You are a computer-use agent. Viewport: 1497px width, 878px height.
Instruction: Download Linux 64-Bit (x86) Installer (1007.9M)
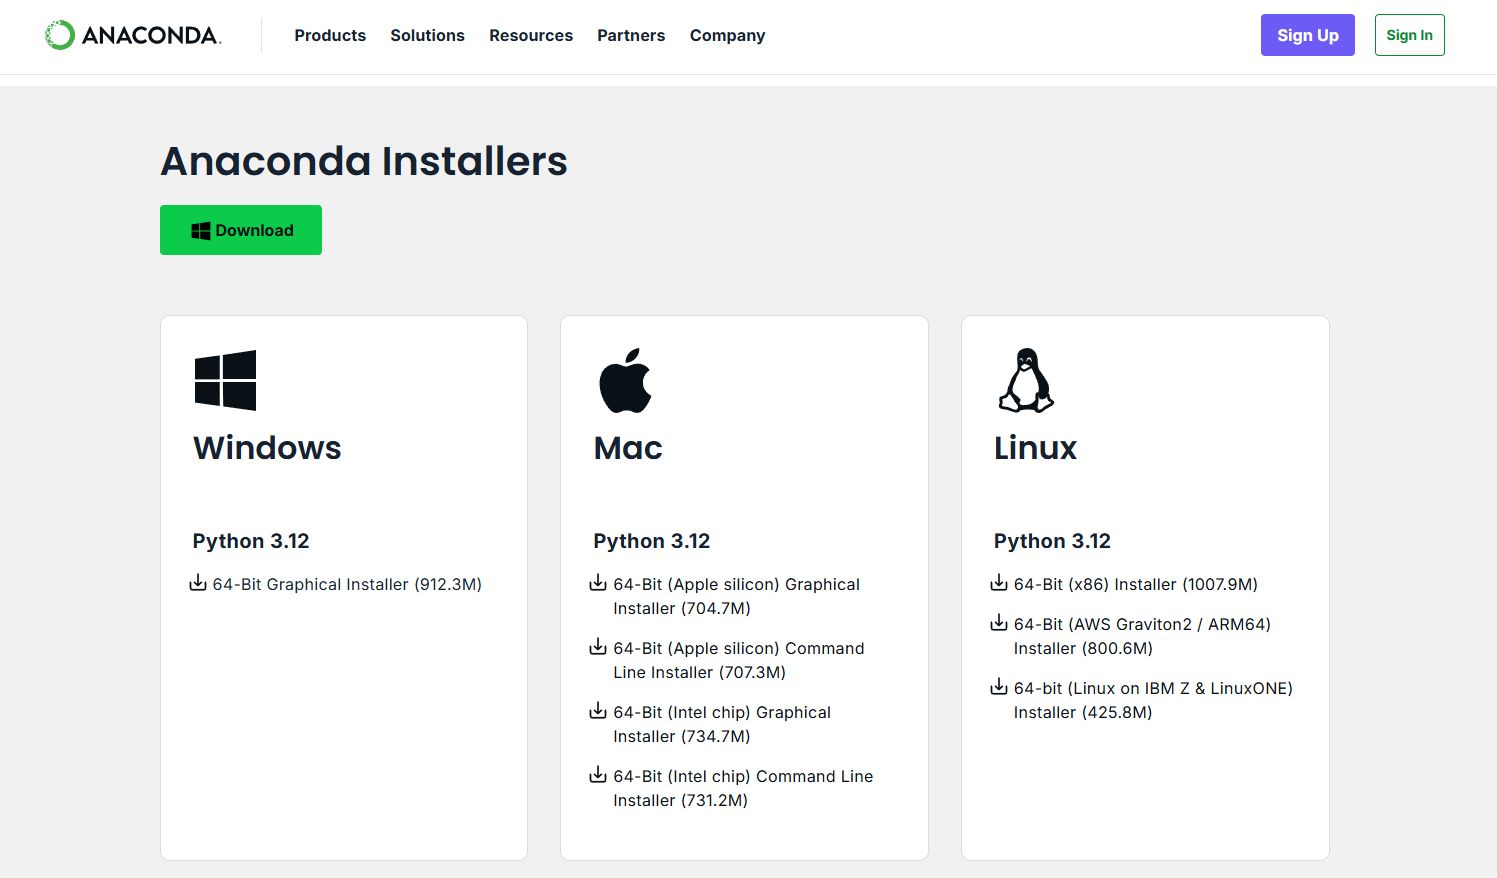click(x=1136, y=584)
